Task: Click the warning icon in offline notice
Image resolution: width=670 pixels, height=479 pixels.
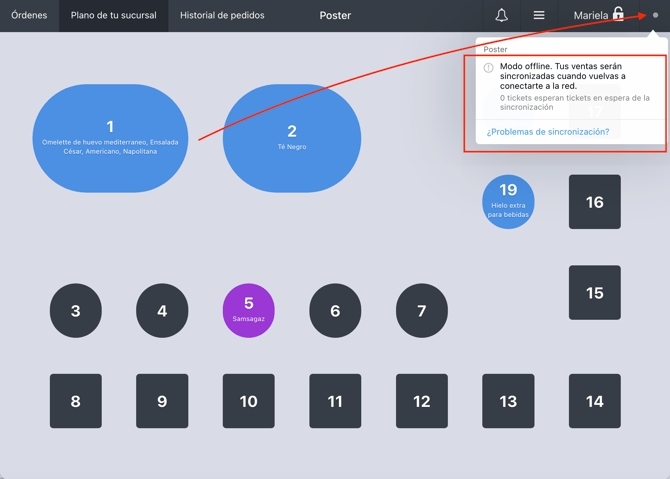Action: (488, 68)
